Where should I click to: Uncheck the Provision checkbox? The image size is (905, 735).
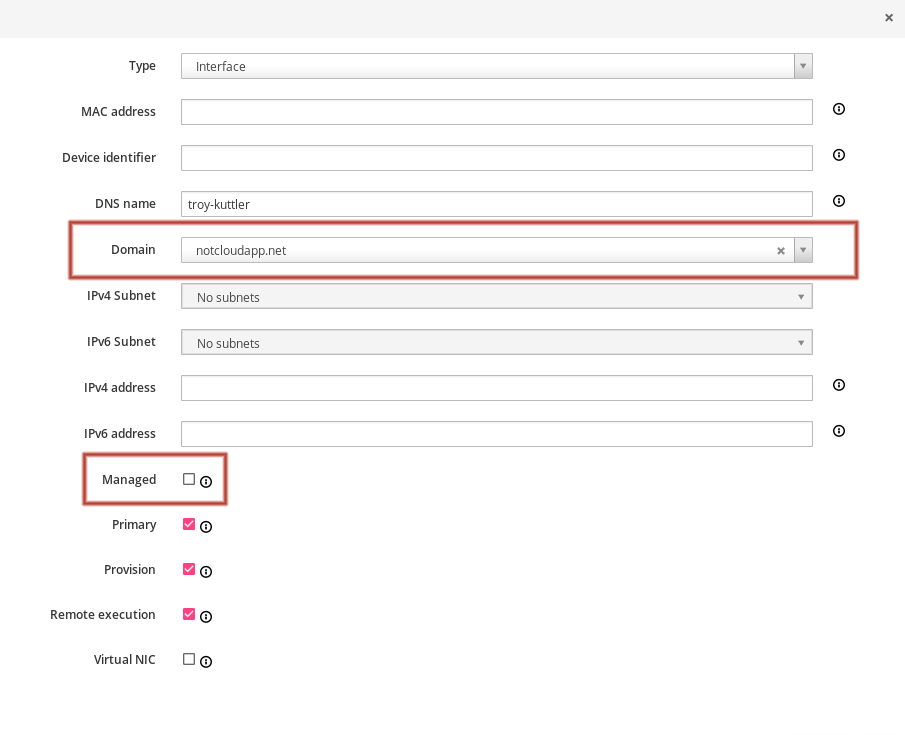coord(189,569)
